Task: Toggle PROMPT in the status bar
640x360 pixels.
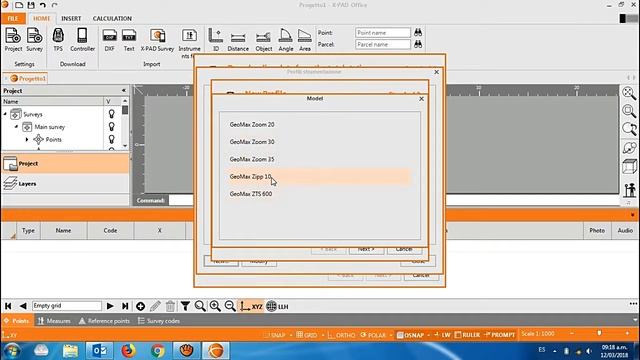Action: 500,335
